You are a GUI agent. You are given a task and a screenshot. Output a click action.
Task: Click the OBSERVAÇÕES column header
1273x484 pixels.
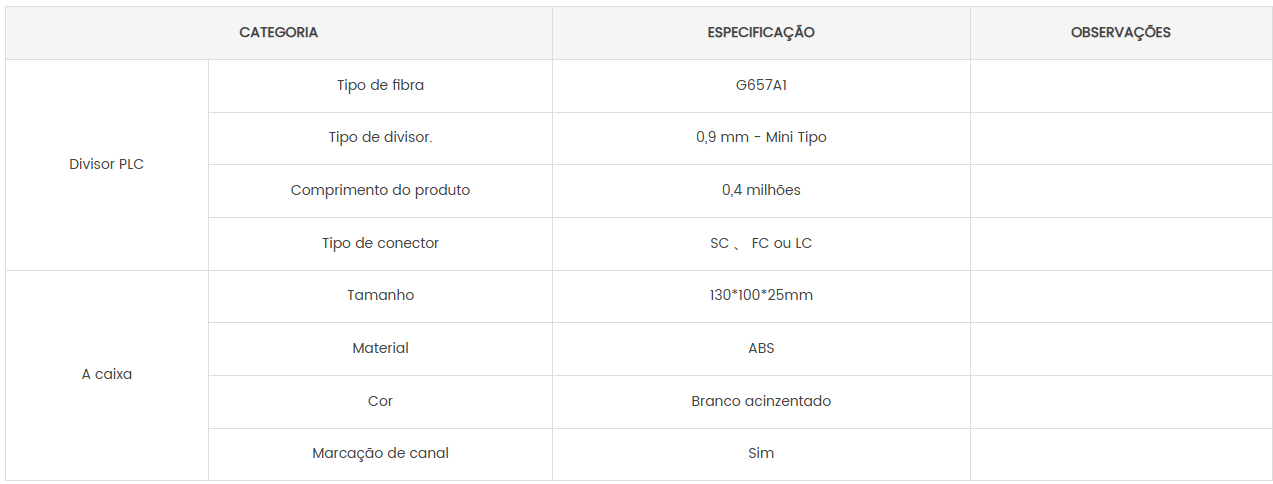tap(1121, 33)
